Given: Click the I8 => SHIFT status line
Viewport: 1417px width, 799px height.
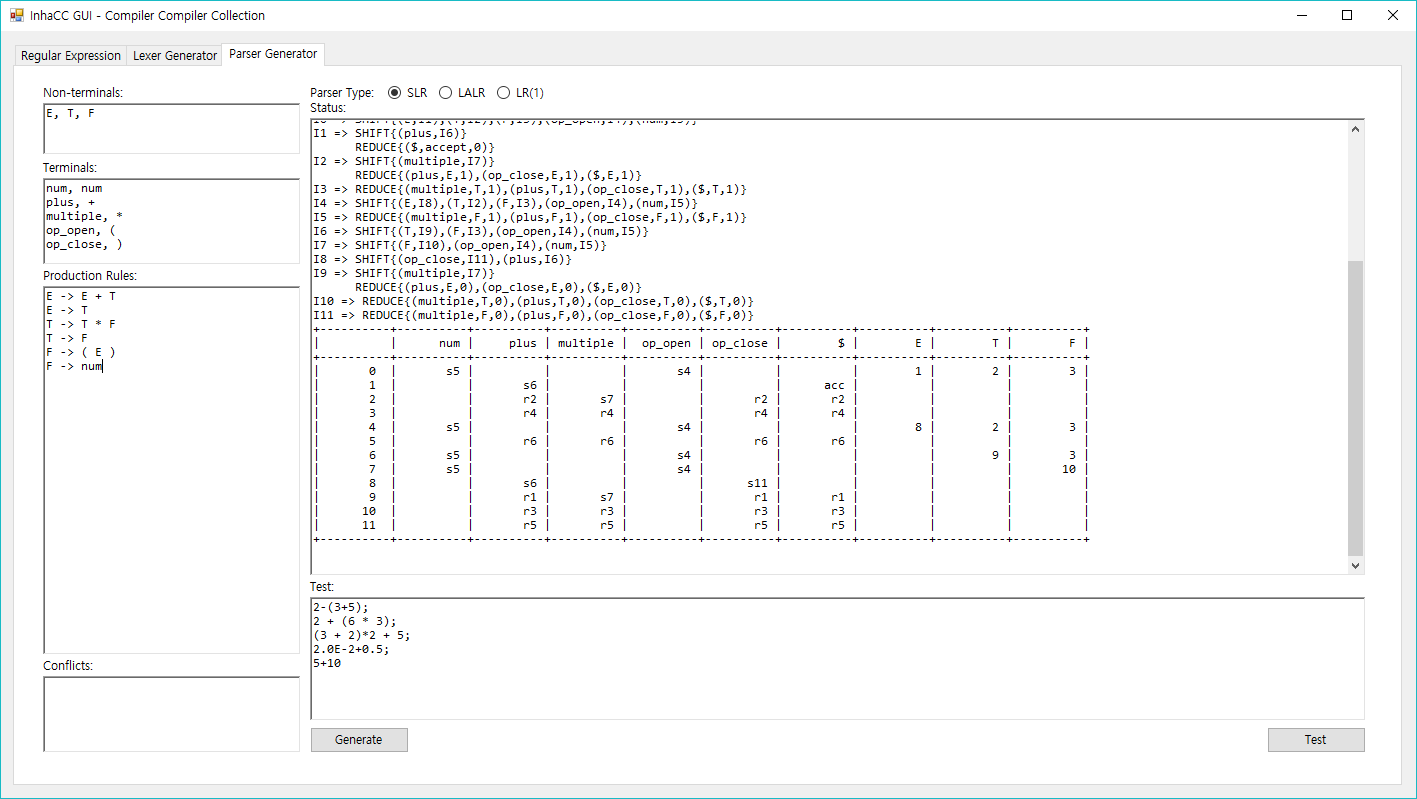Looking at the screenshot, I should (x=442, y=260).
